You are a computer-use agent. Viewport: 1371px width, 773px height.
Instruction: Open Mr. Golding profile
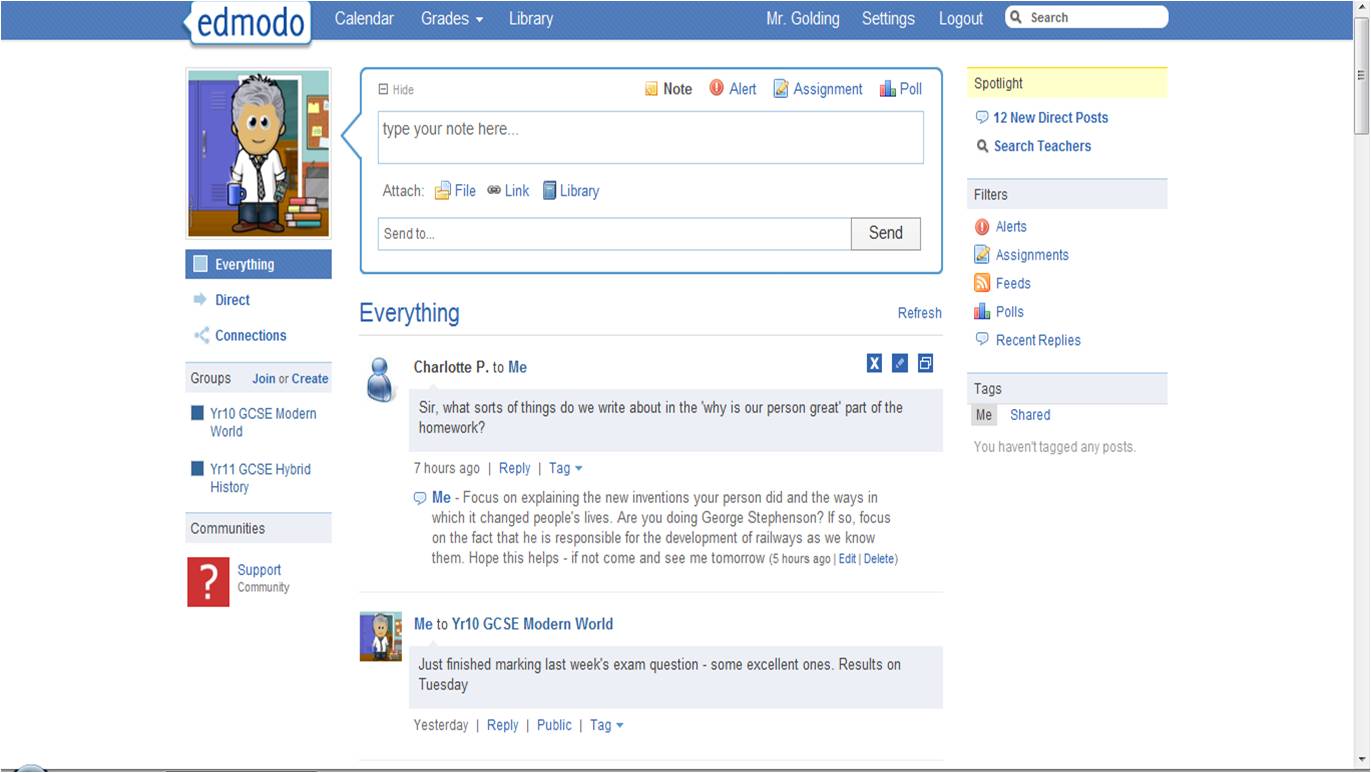803,18
